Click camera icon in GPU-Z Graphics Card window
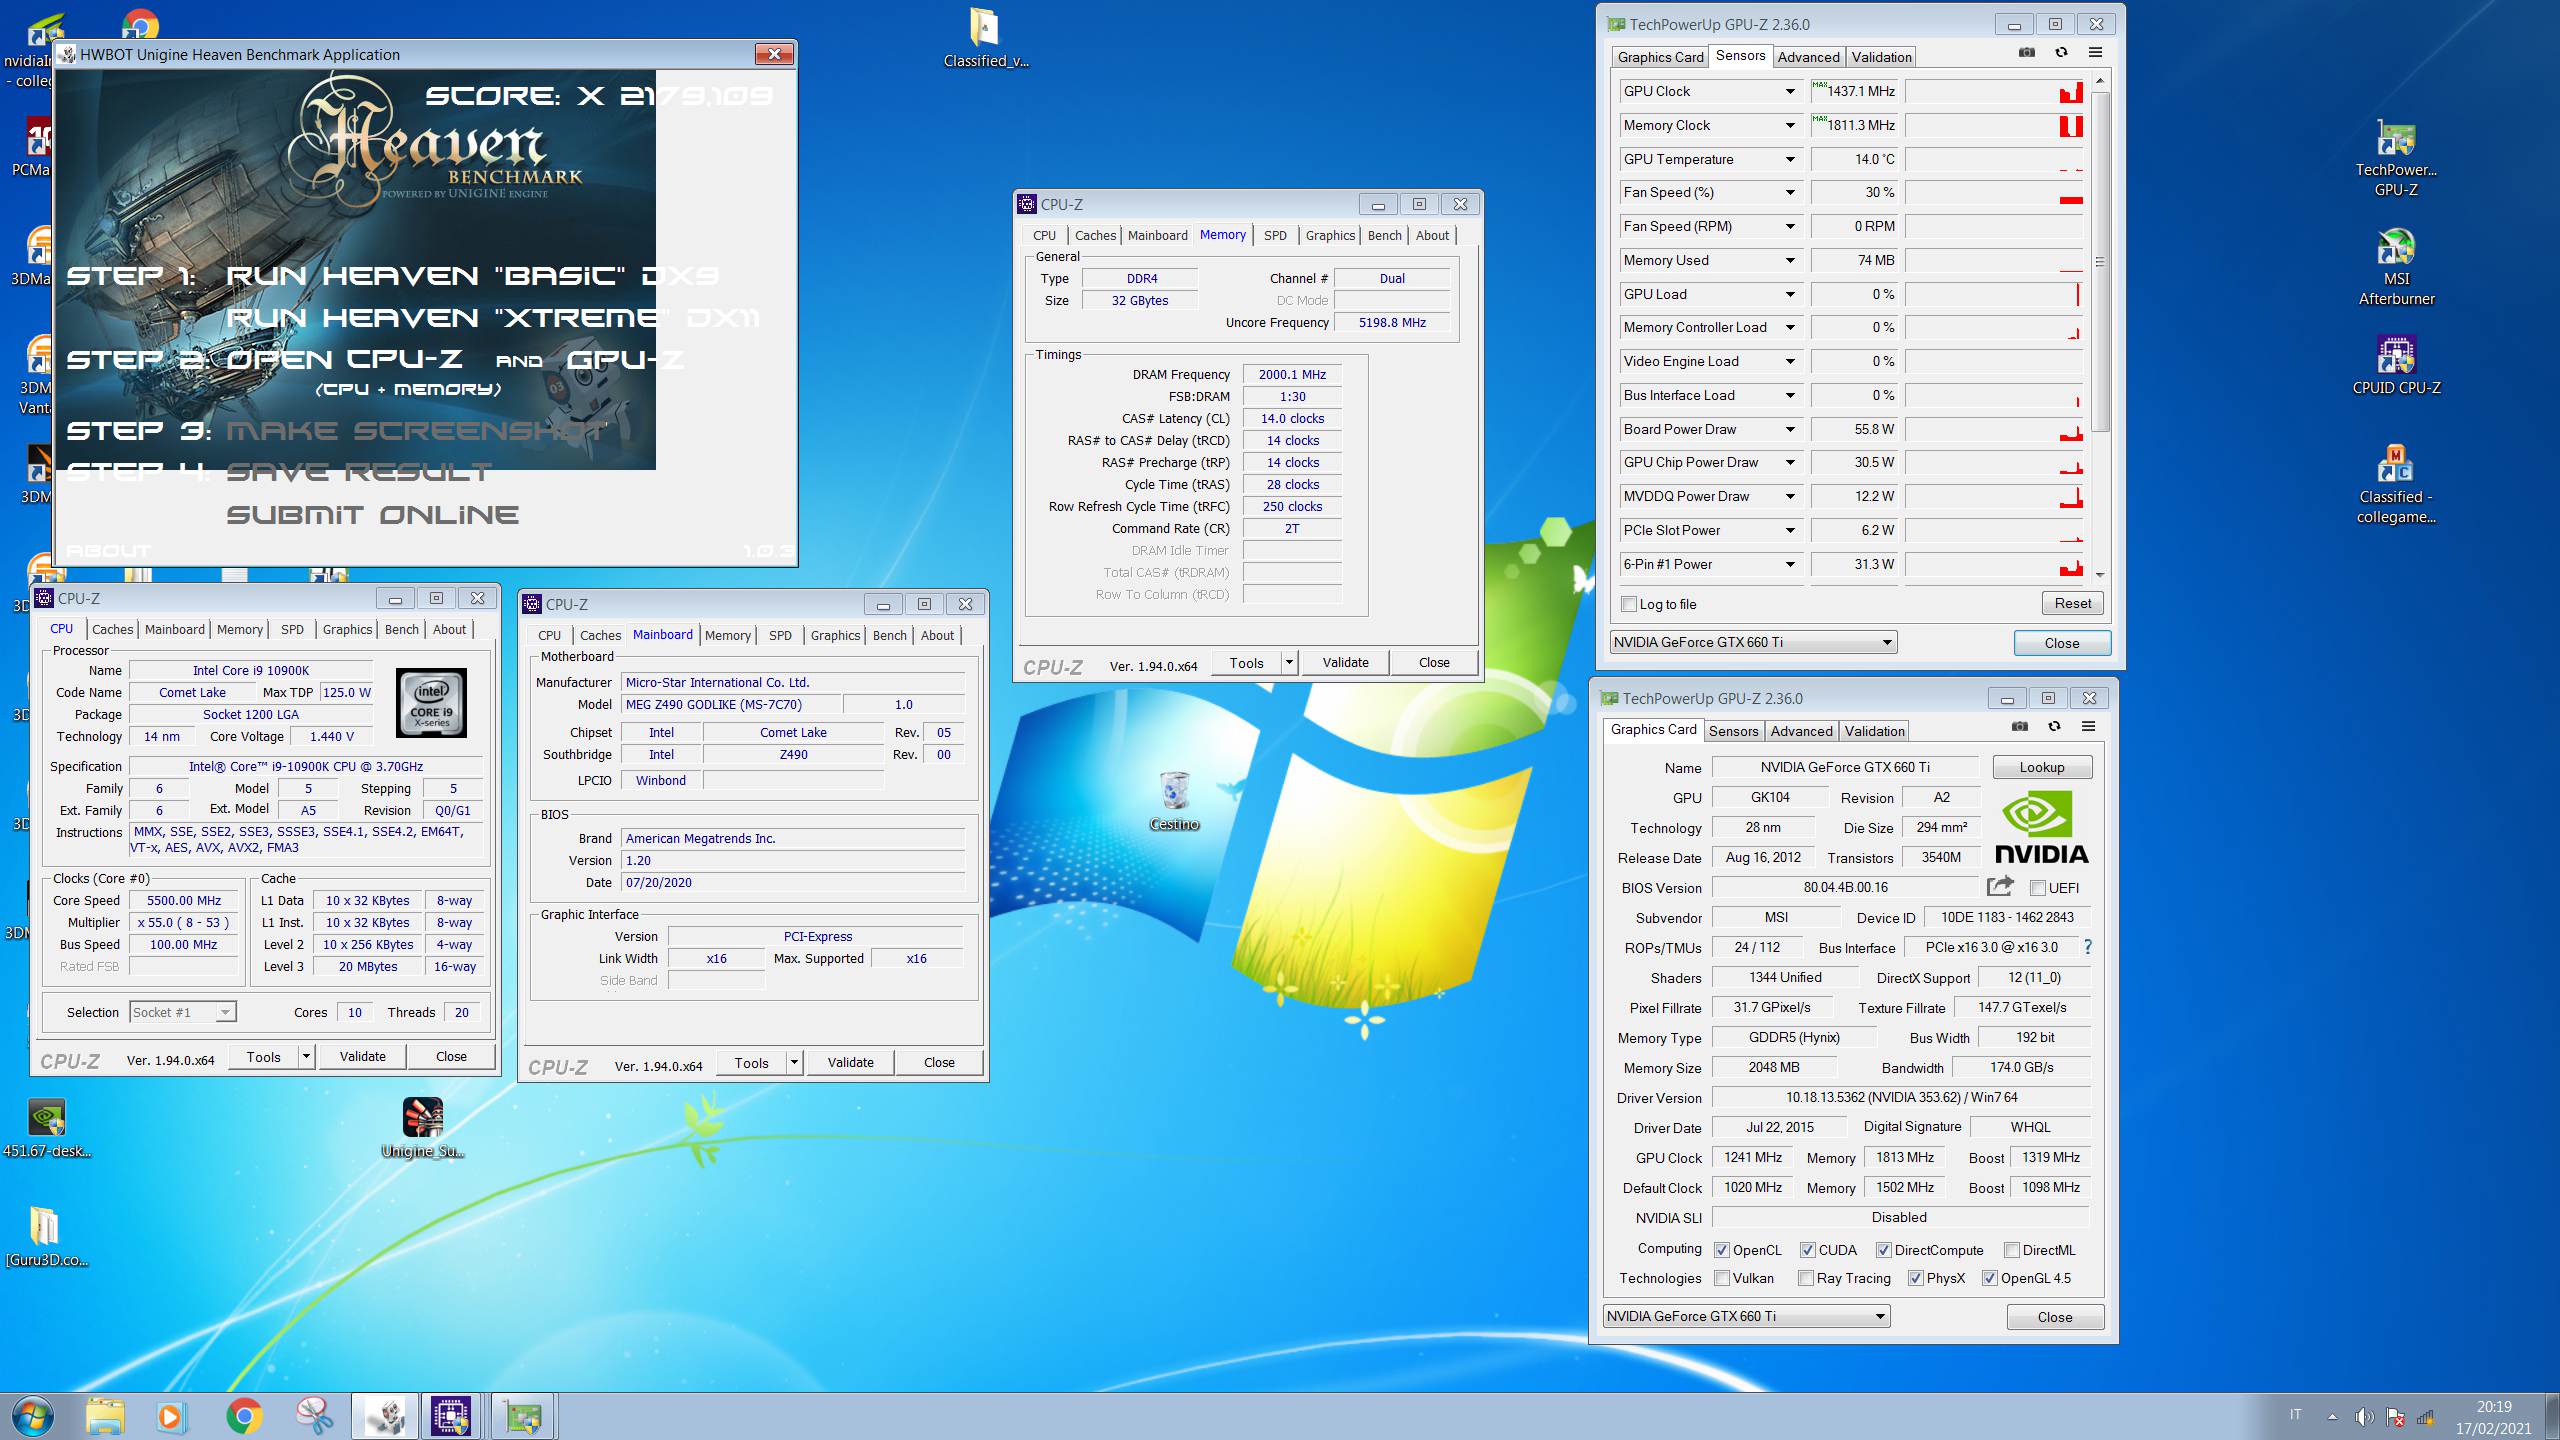 [2020, 727]
